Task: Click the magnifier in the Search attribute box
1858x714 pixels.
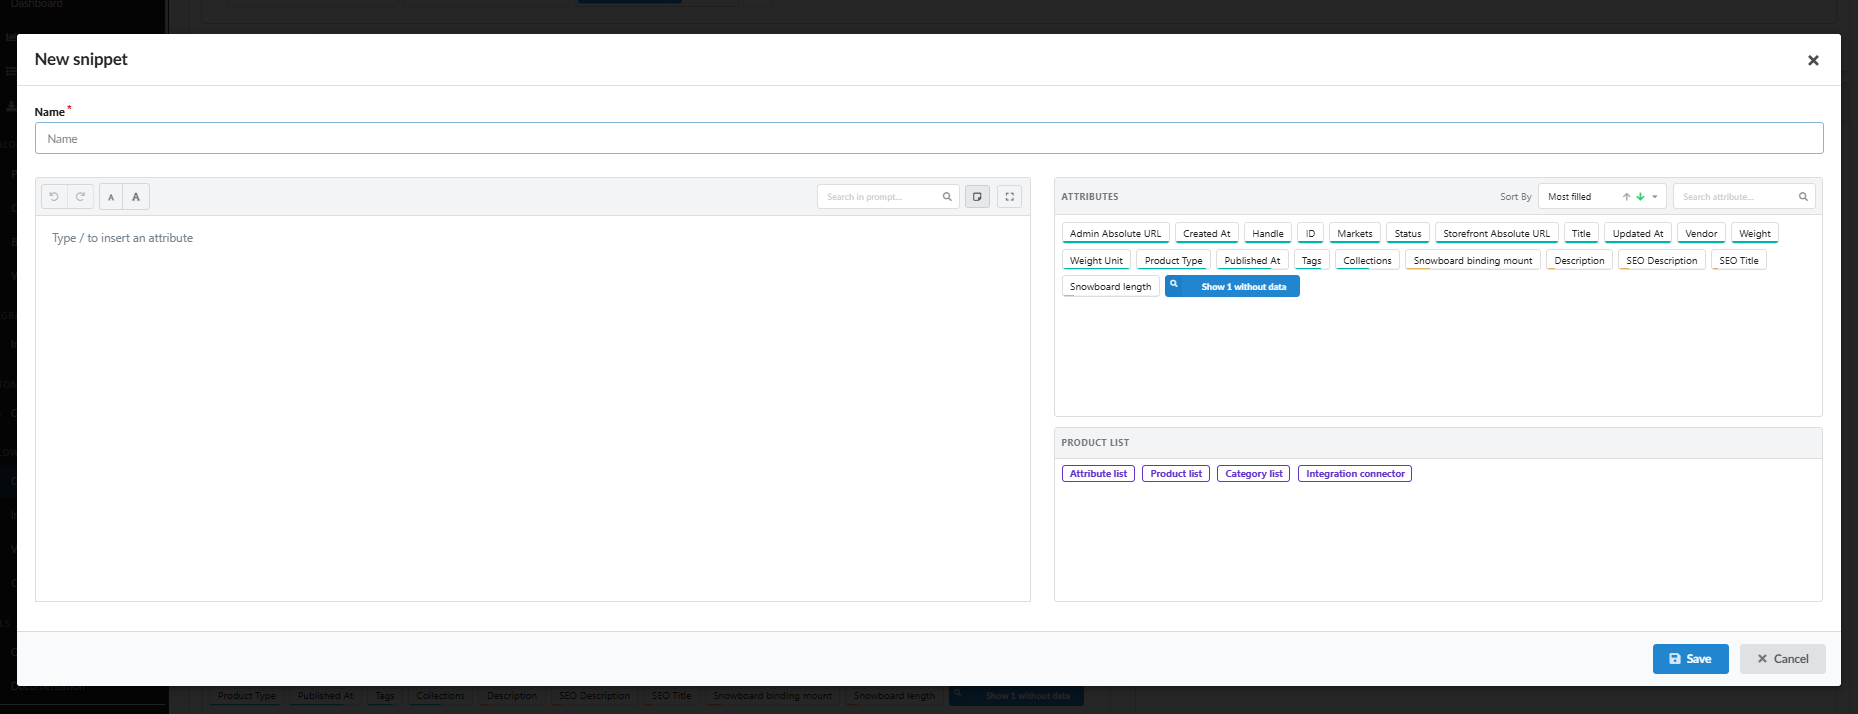Action: pos(1803,197)
